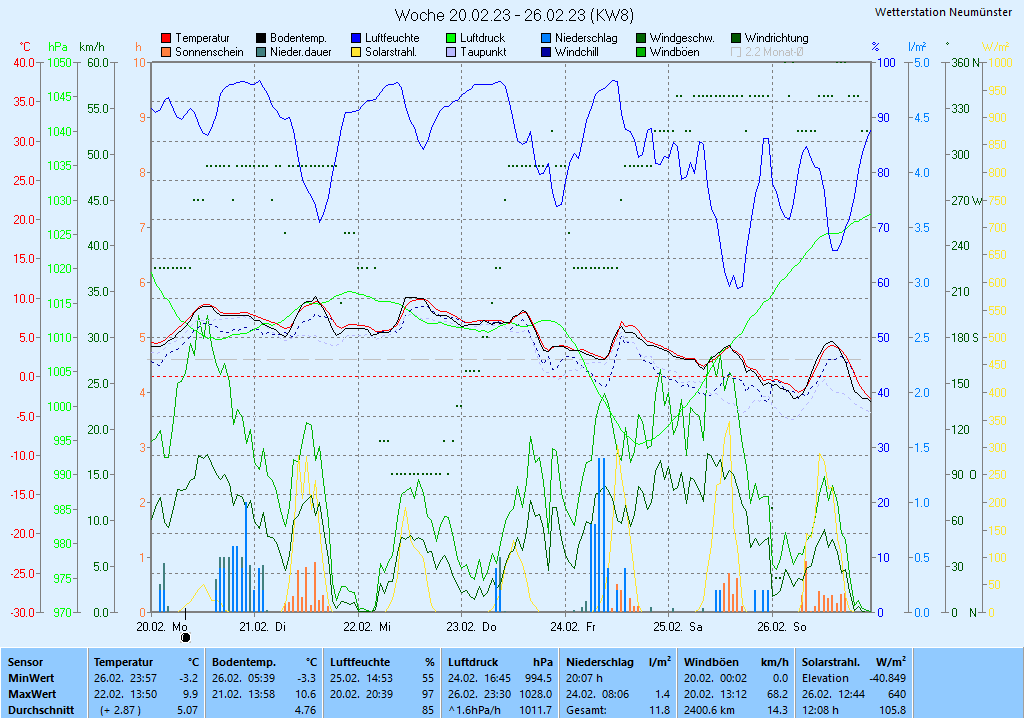Click the Temperatur column header in the table

pyautogui.click(x=123, y=662)
